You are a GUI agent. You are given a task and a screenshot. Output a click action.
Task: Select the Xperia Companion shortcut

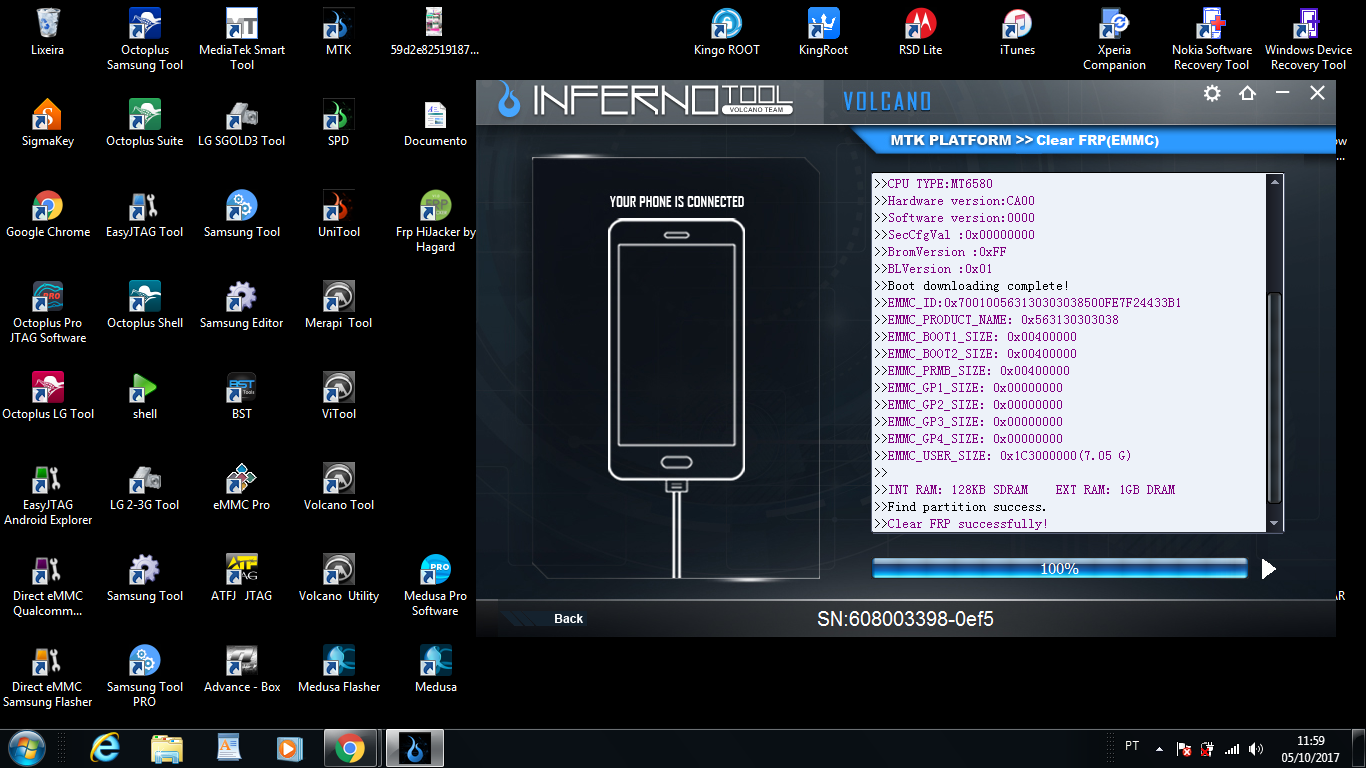[x=1114, y=39]
